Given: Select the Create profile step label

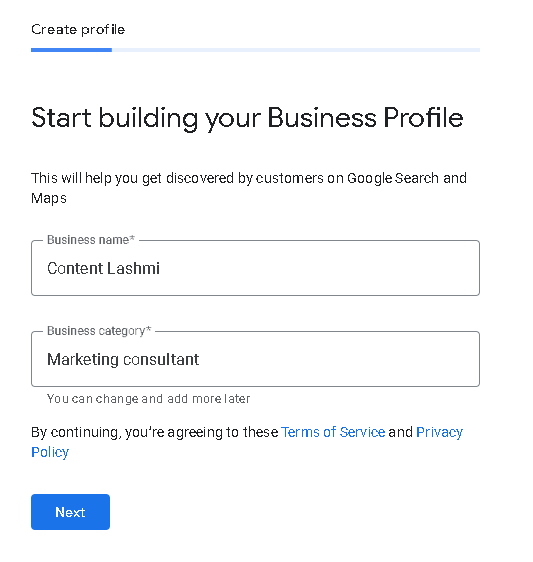Looking at the screenshot, I should [78, 29].
